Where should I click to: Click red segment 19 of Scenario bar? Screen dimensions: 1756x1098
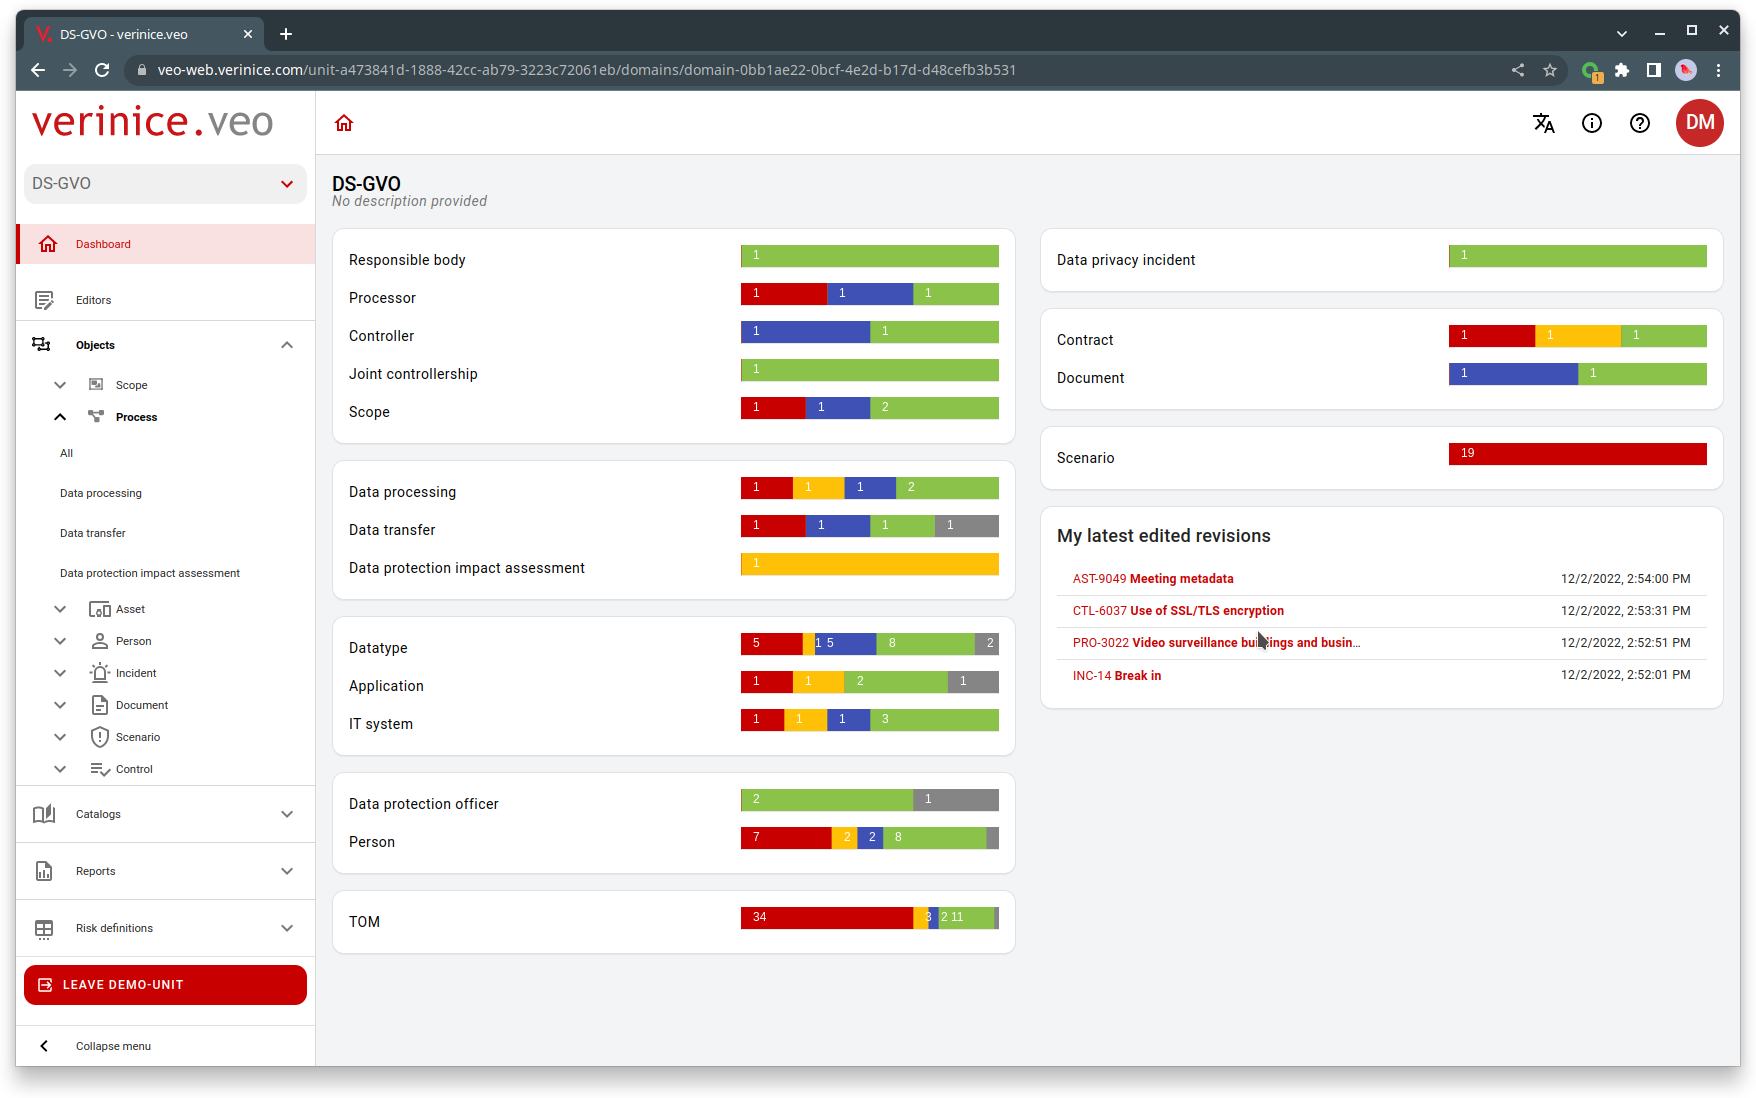coord(1578,454)
